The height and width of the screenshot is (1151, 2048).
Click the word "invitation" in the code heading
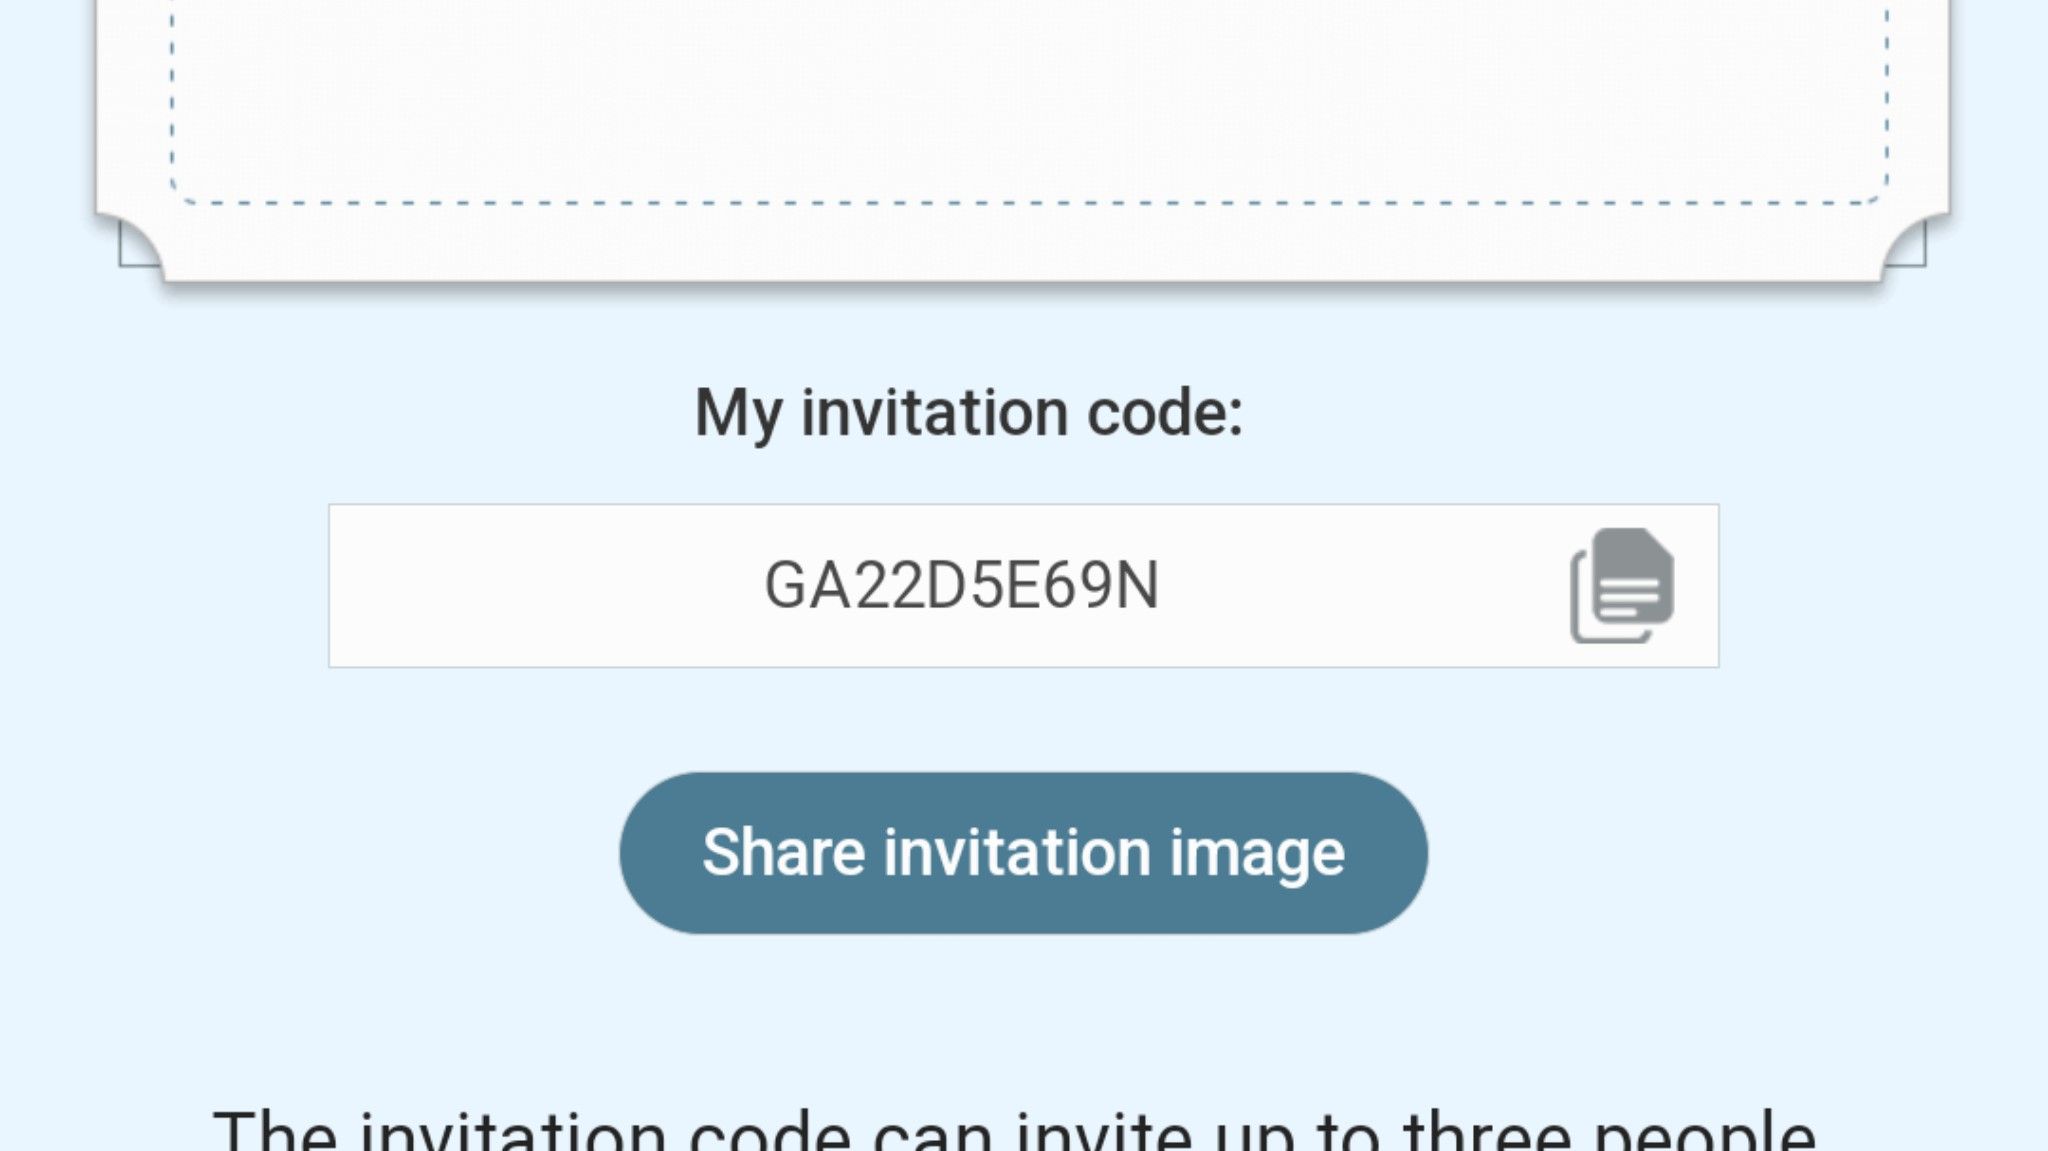[x=934, y=412]
